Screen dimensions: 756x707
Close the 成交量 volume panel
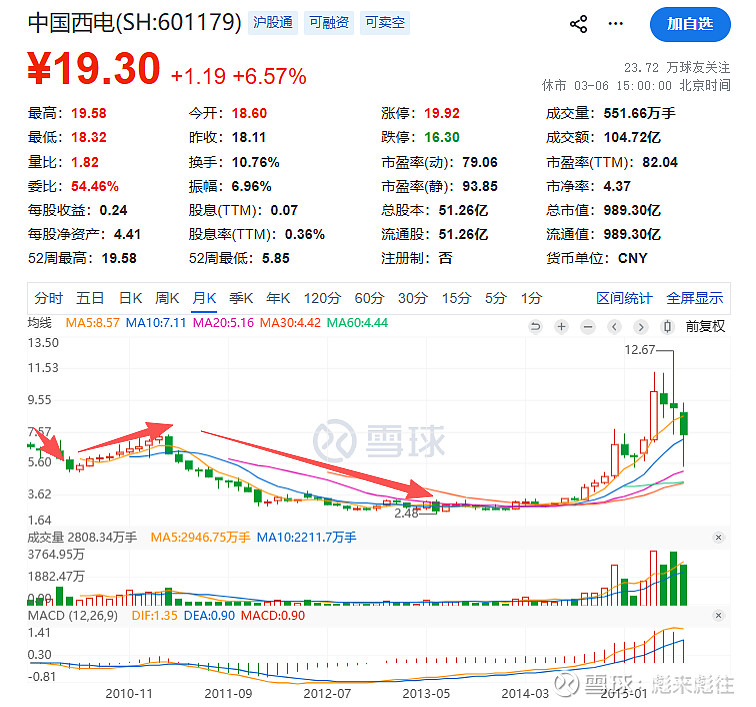pyautogui.click(x=718, y=537)
